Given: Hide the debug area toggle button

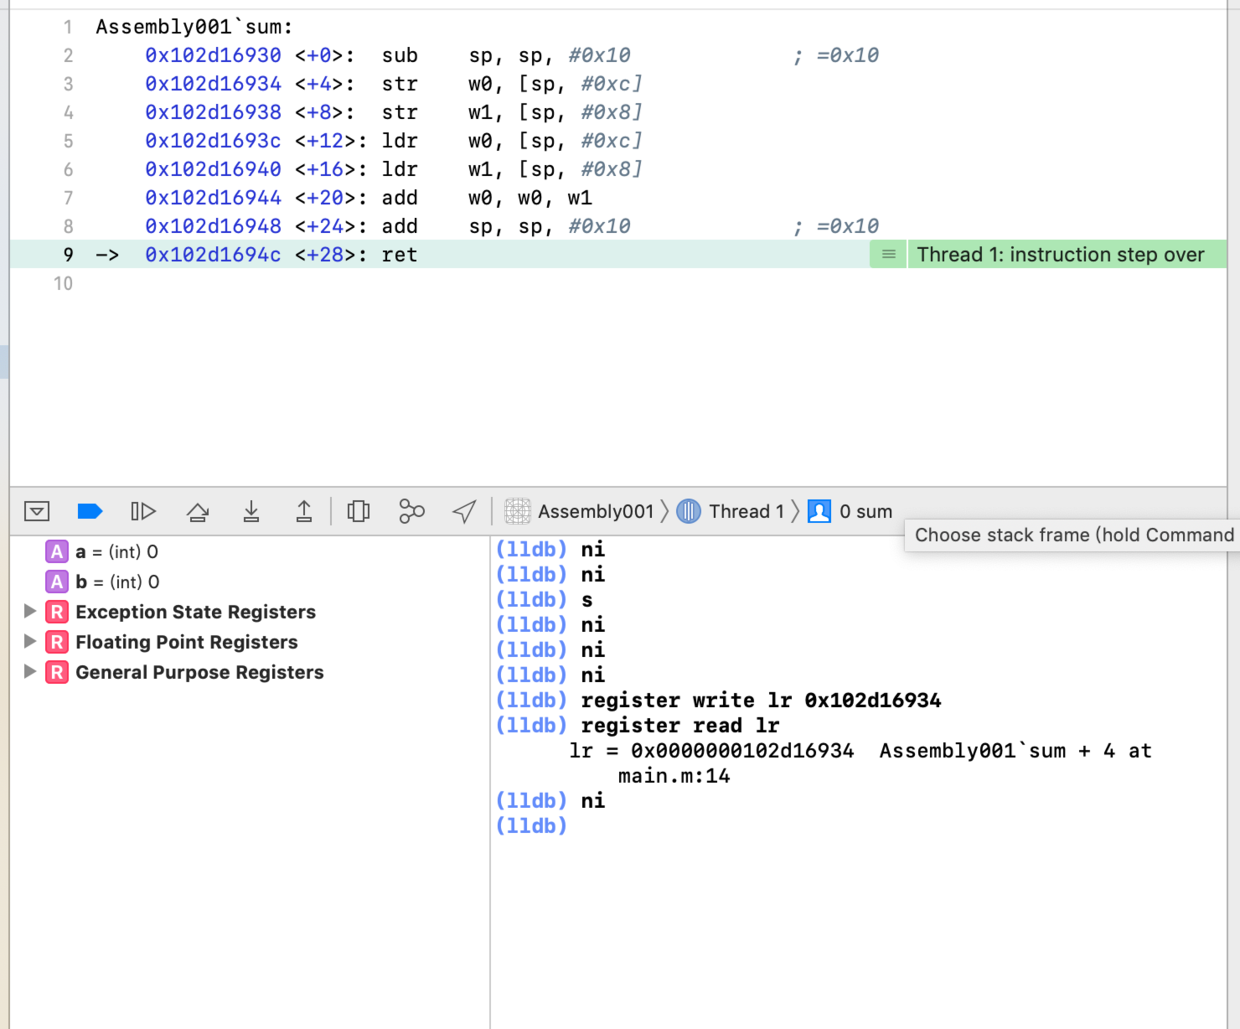Looking at the screenshot, I should [37, 511].
